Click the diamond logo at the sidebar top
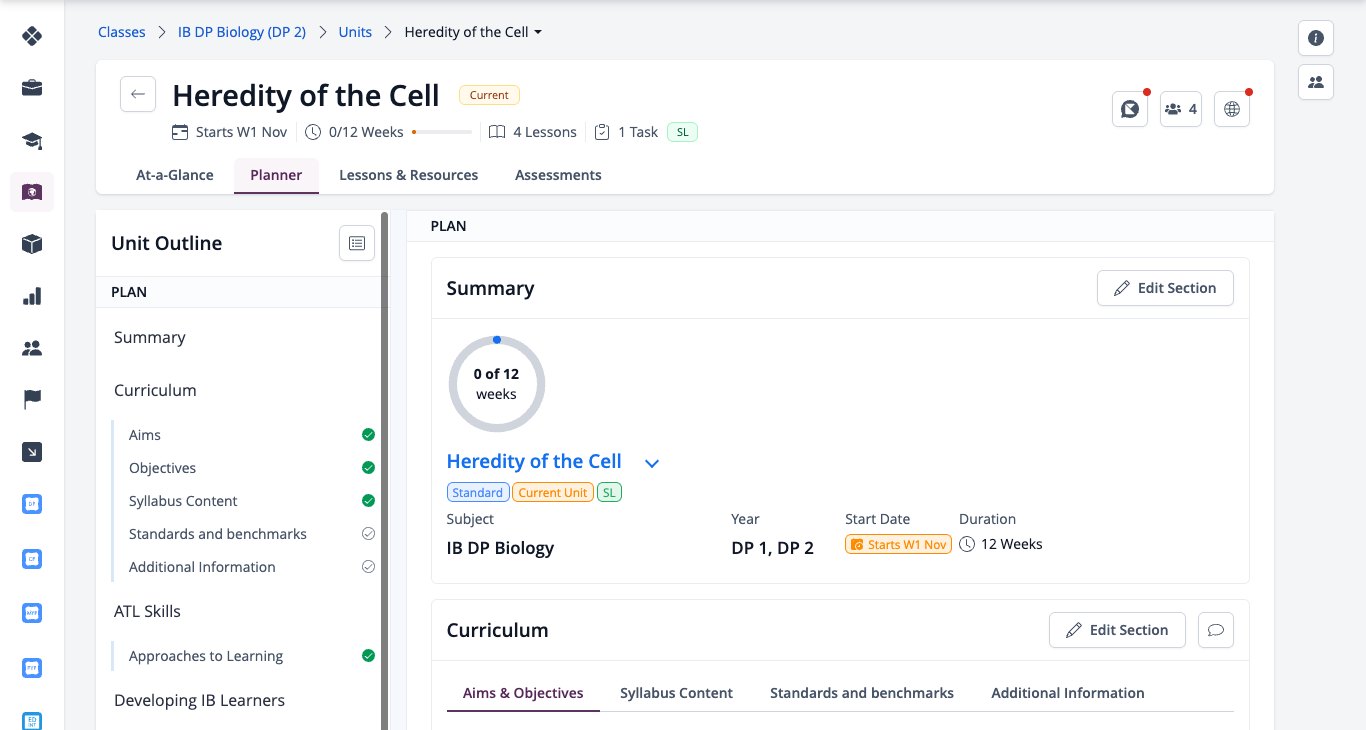Image resolution: width=1366 pixels, height=730 pixels. 32,36
